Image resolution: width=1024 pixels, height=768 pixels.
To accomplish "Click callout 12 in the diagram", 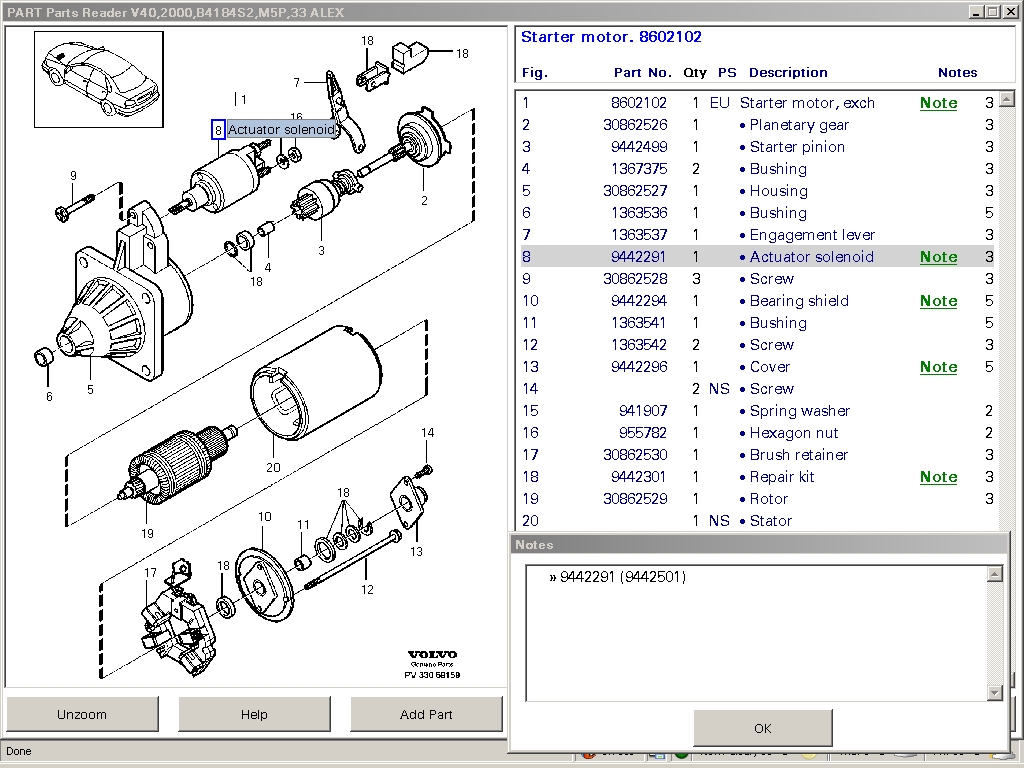I will pyautogui.click(x=368, y=590).
